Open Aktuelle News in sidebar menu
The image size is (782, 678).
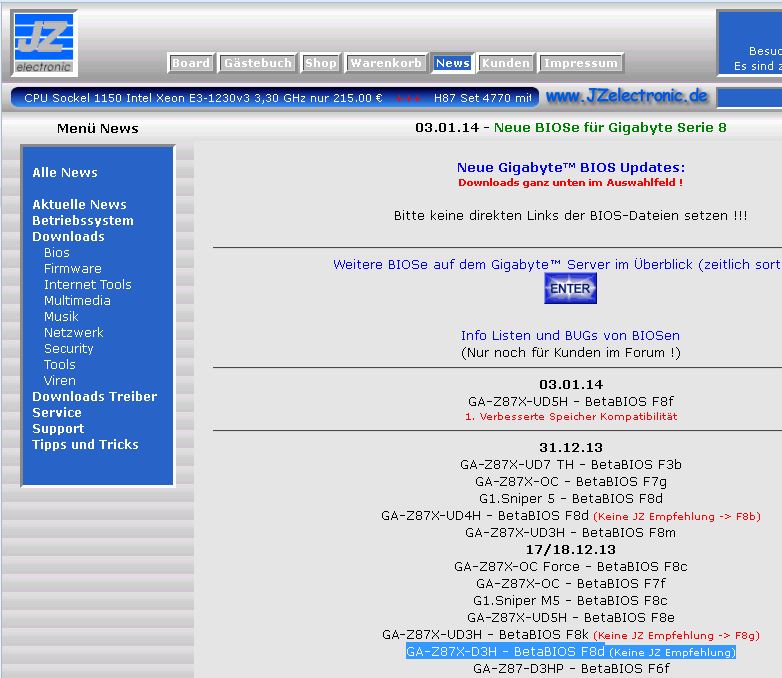click(x=79, y=205)
